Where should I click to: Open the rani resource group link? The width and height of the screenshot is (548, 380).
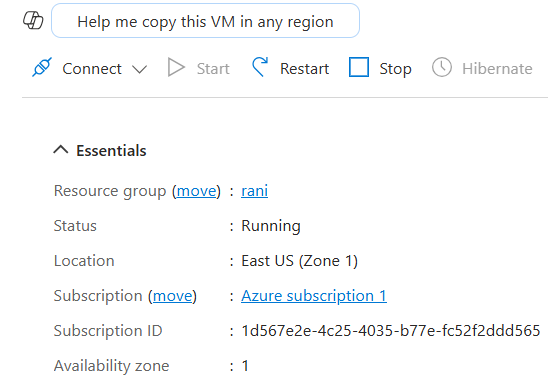[x=254, y=191]
